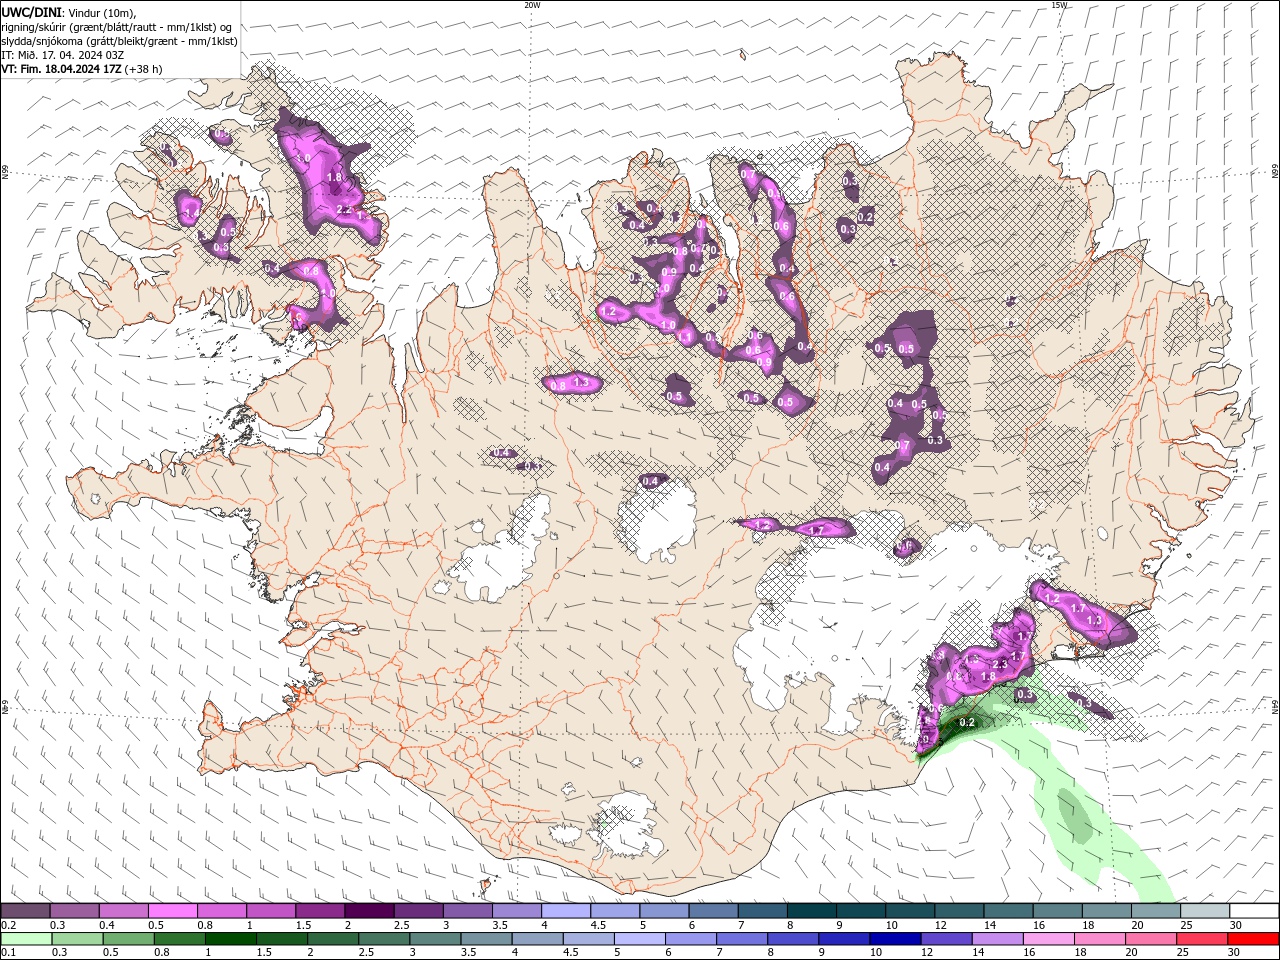Click the '25' label on the upper scale
The image size is (1280, 960).
click(1186, 925)
